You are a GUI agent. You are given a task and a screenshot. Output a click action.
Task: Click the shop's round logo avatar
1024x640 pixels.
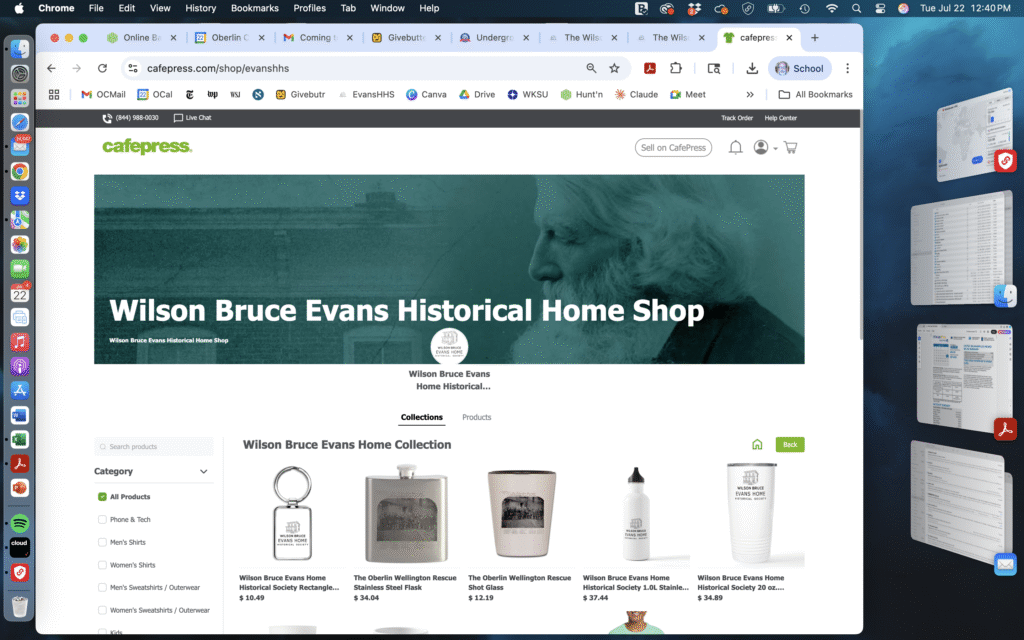449,346
